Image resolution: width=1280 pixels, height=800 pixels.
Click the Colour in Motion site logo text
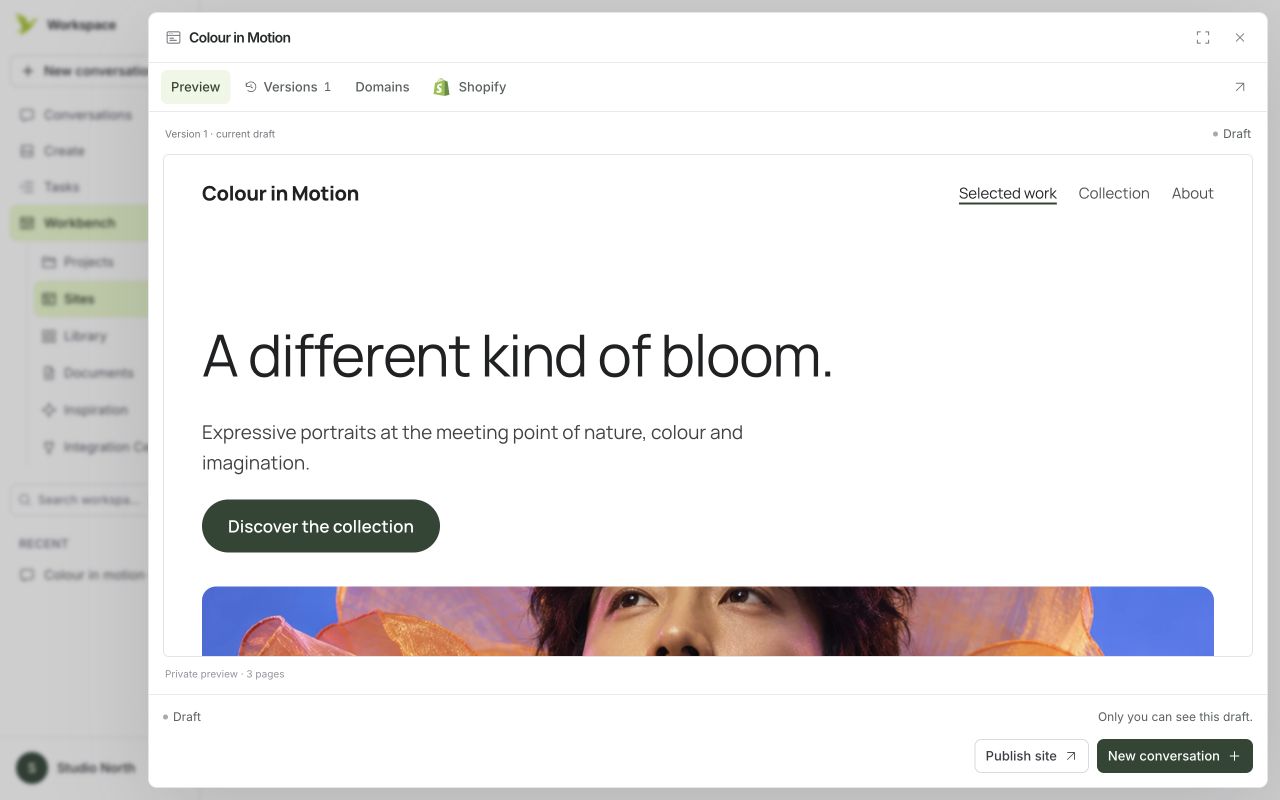pos(280,193)
